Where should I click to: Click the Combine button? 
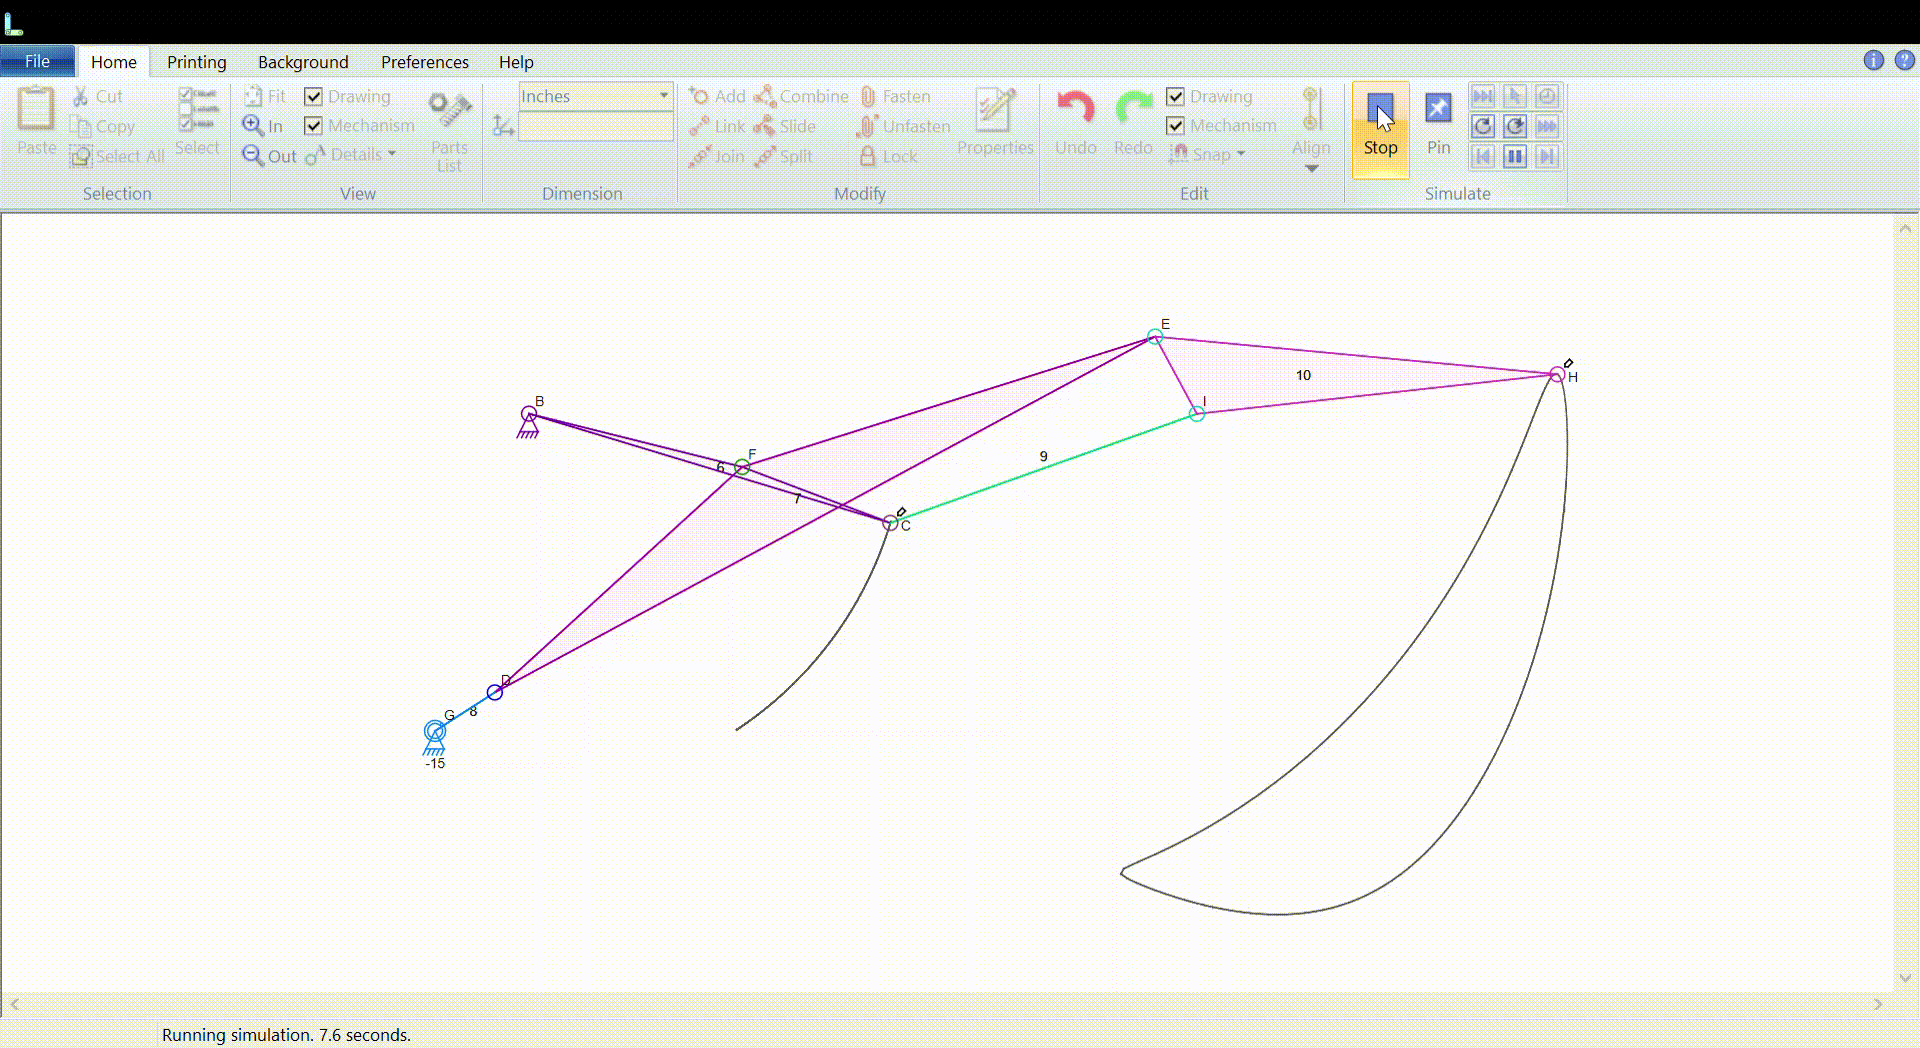tap(802, 96)
